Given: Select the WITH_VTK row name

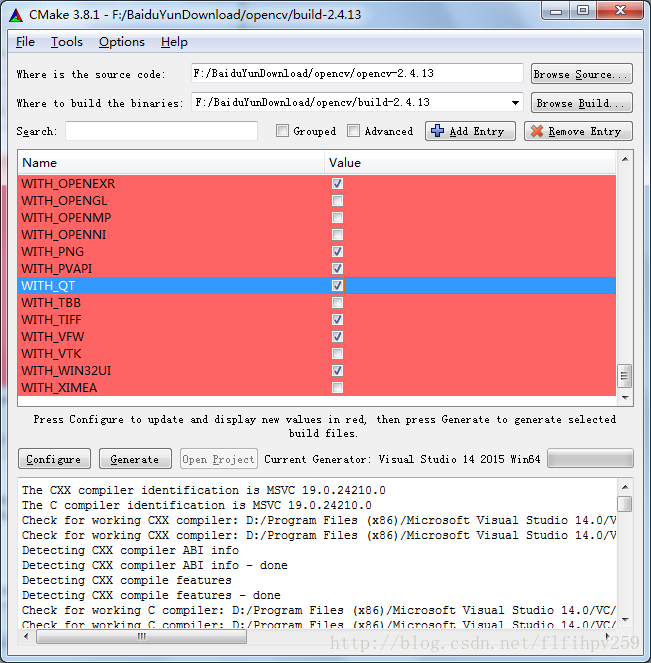Looking at the screenshot, I should coord(51,353).
